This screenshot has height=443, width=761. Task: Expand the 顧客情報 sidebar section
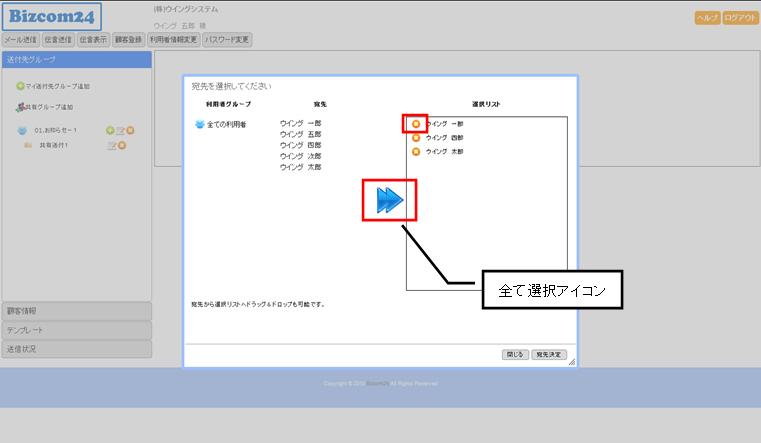(76, 311)
